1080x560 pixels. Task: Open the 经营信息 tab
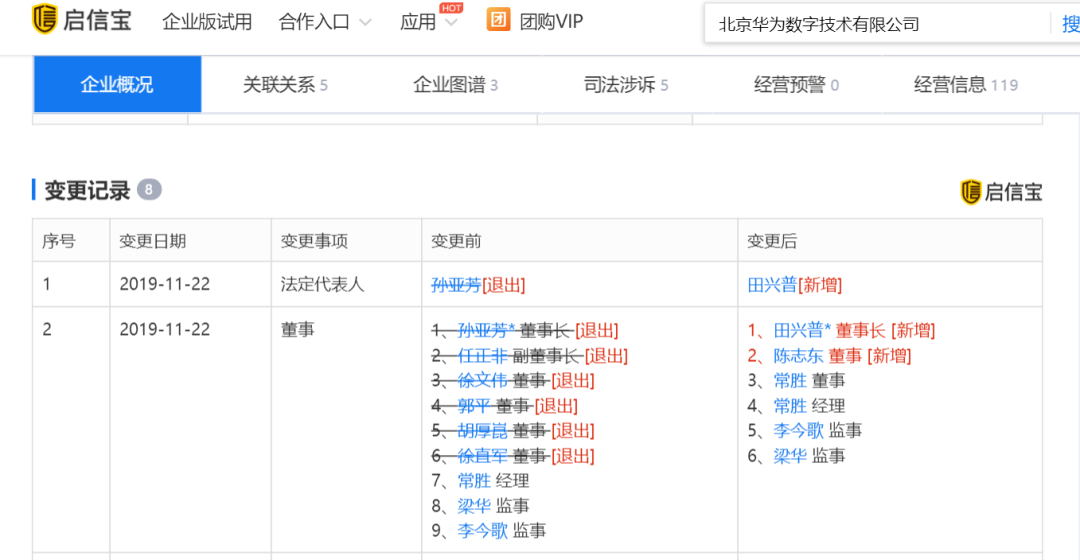(x=966, y=85)
